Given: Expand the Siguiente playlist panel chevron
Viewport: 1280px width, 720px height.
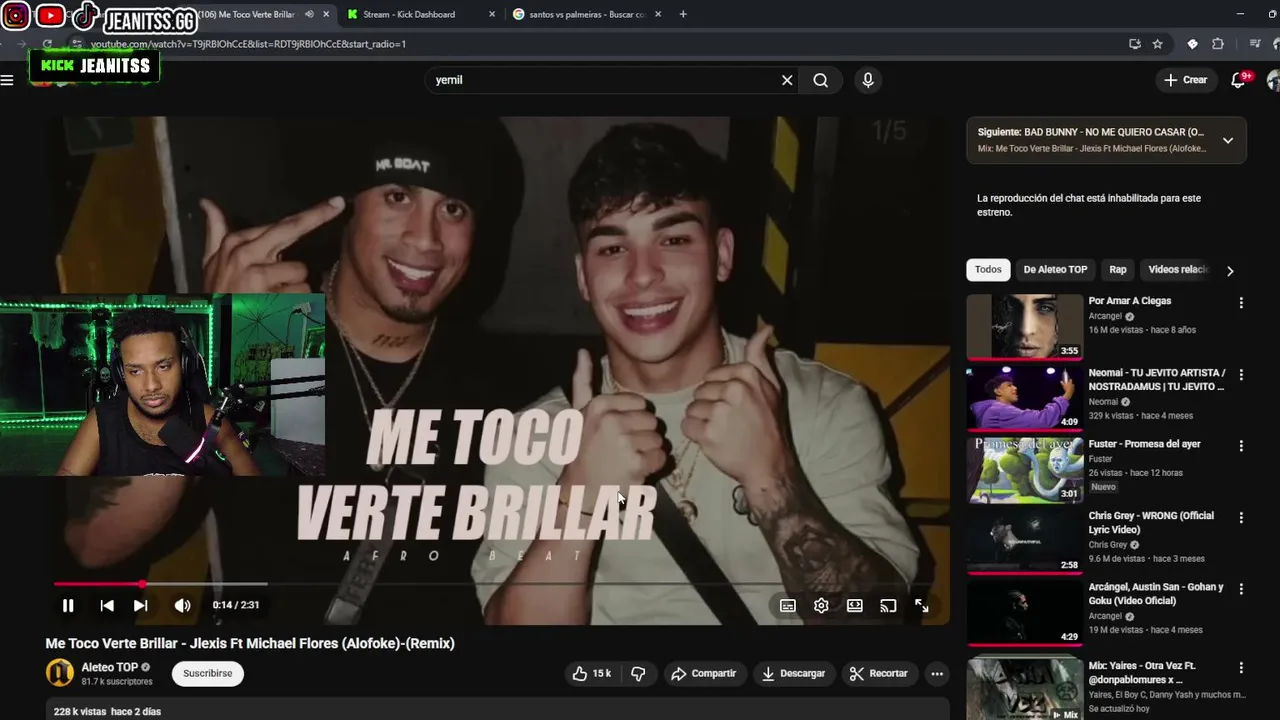Looking at the screenshot, I should (1228, 140).
